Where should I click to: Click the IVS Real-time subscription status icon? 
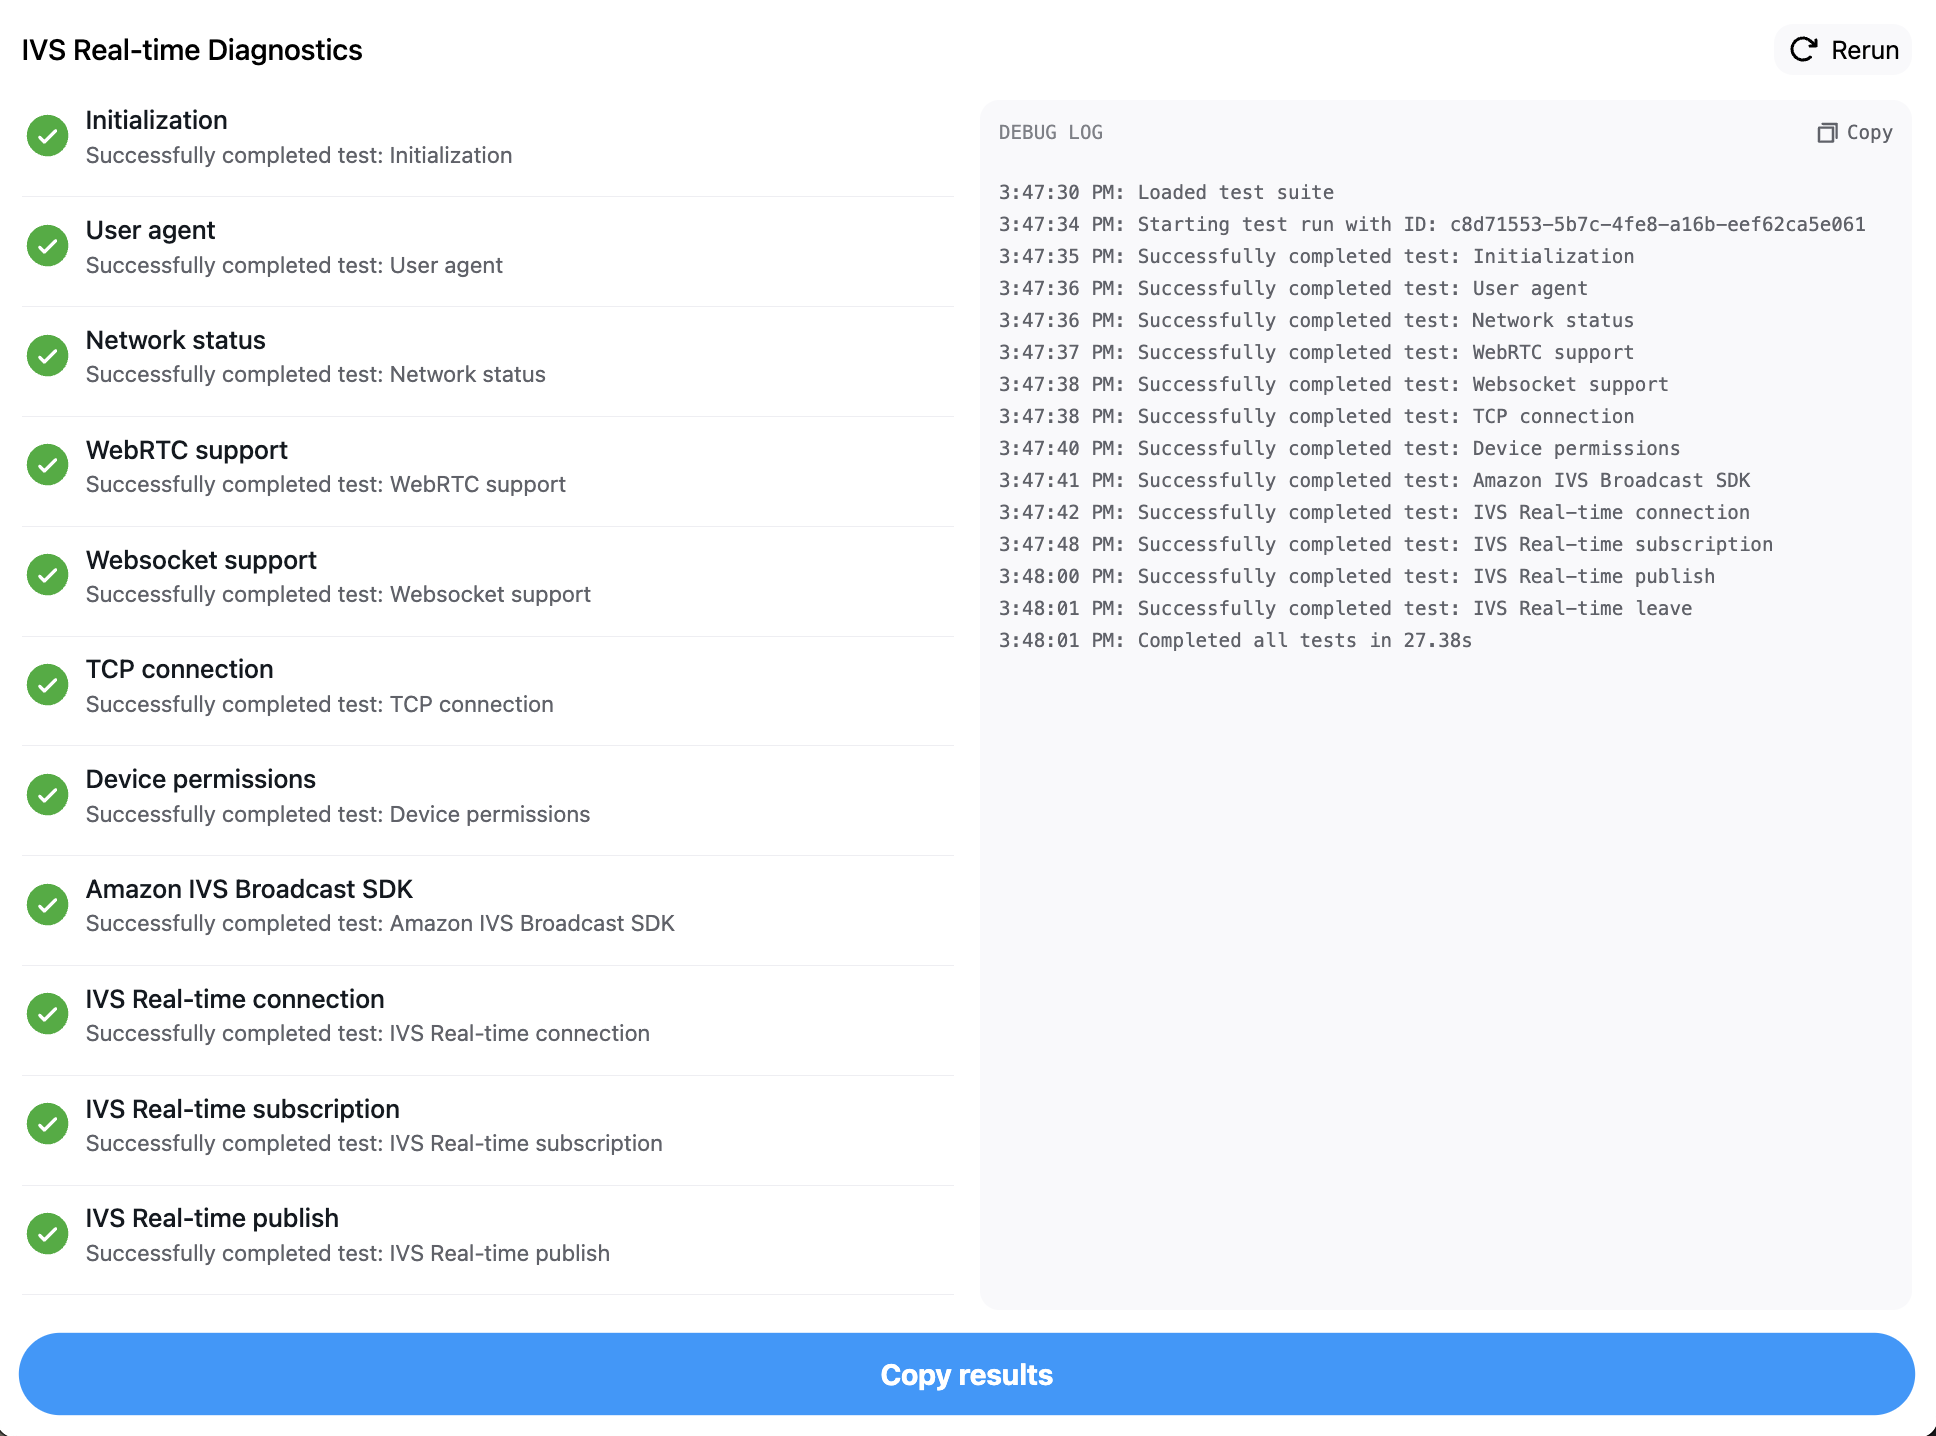coord(47,1123)
